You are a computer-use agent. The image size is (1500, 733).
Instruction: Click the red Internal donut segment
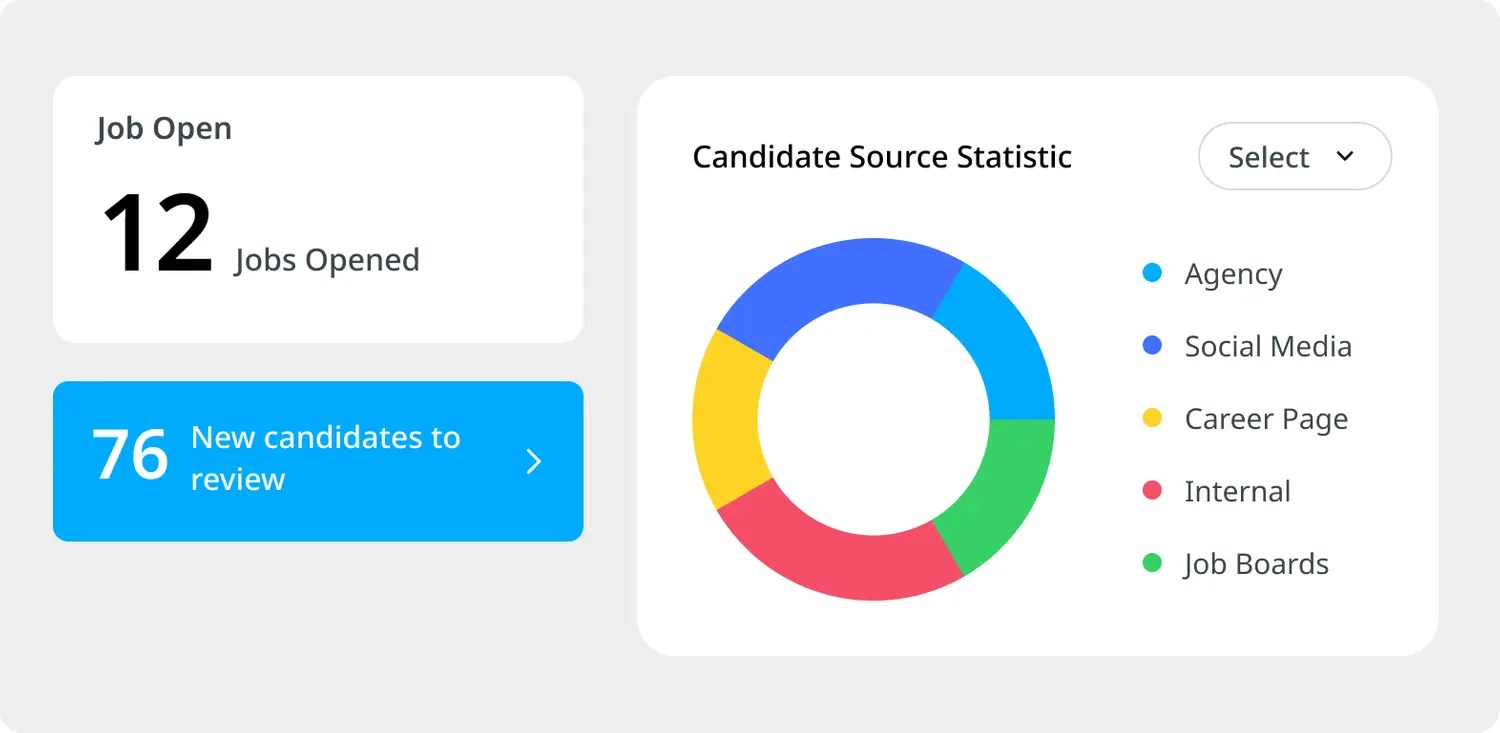point(840,560)
